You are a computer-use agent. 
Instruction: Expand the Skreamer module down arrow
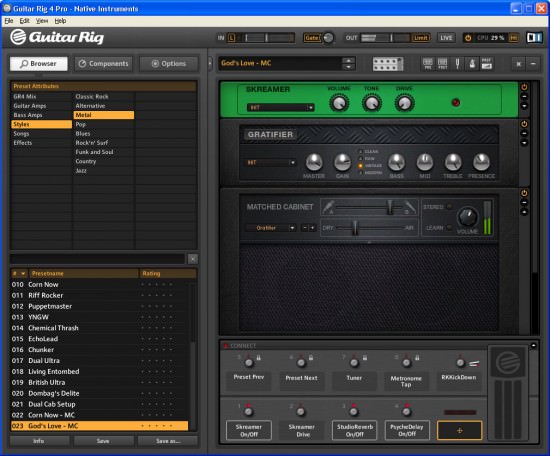(524, 106)
